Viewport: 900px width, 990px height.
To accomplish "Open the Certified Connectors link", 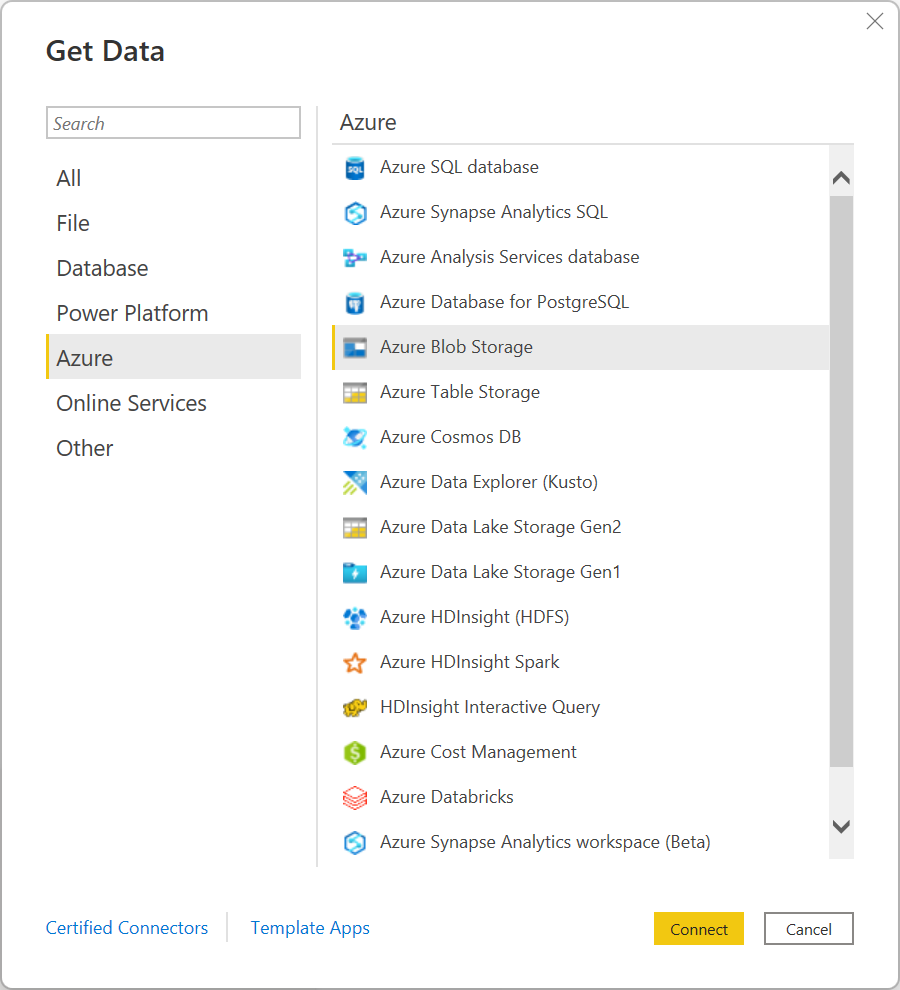I will (126, 928).
